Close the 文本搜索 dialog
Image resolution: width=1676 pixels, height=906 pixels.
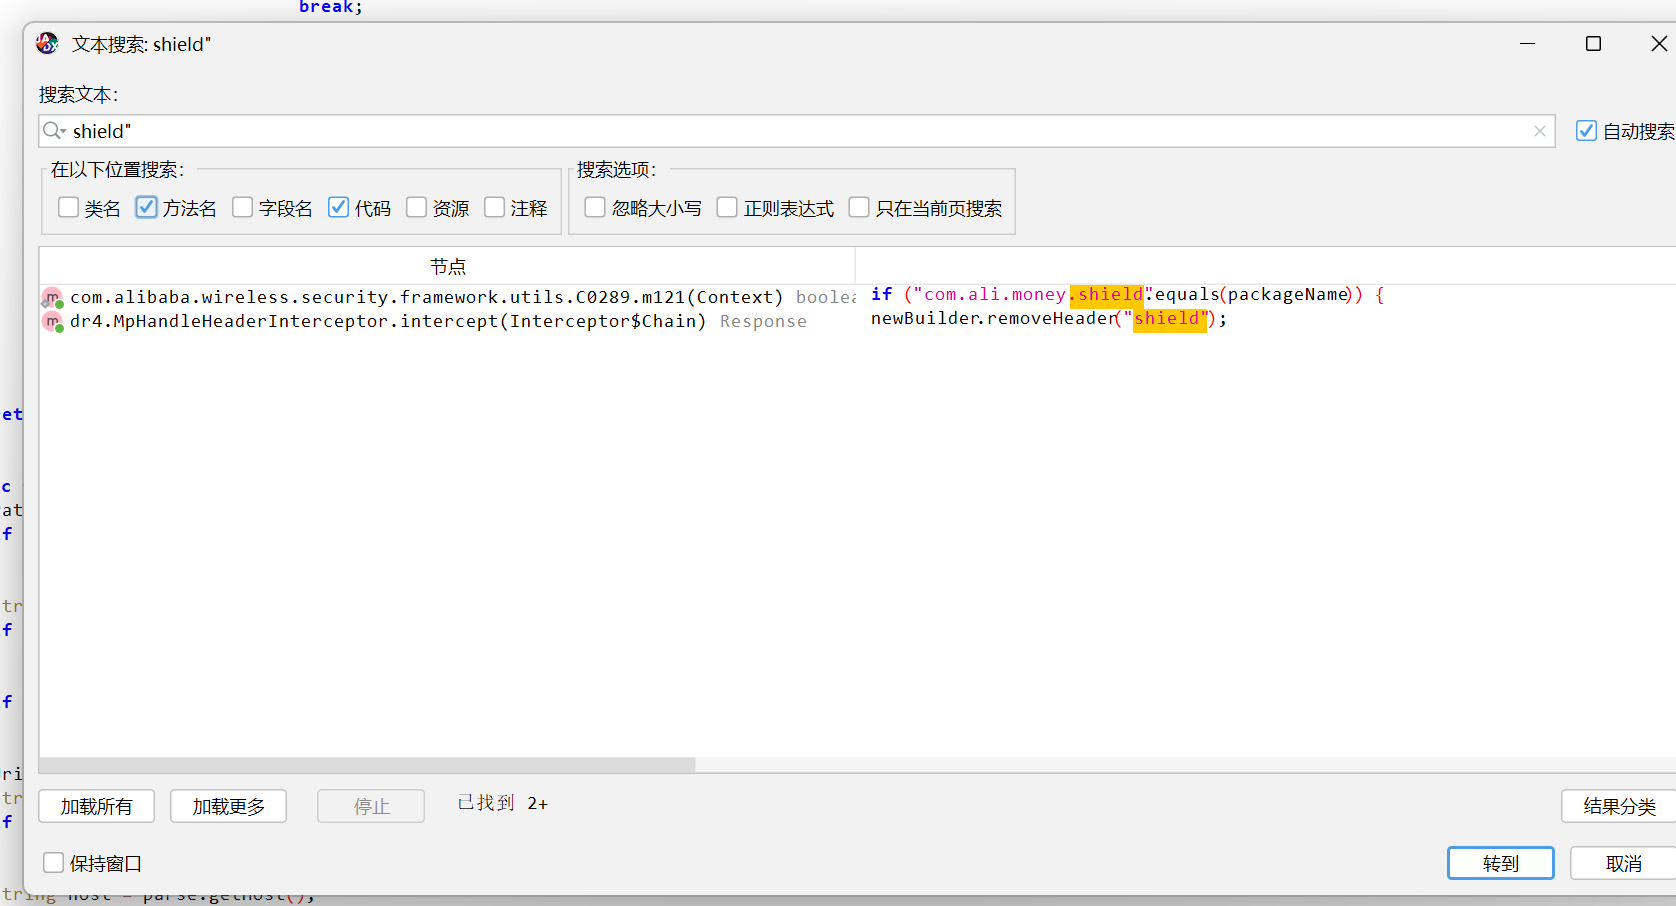click(x=1659, y=44)
